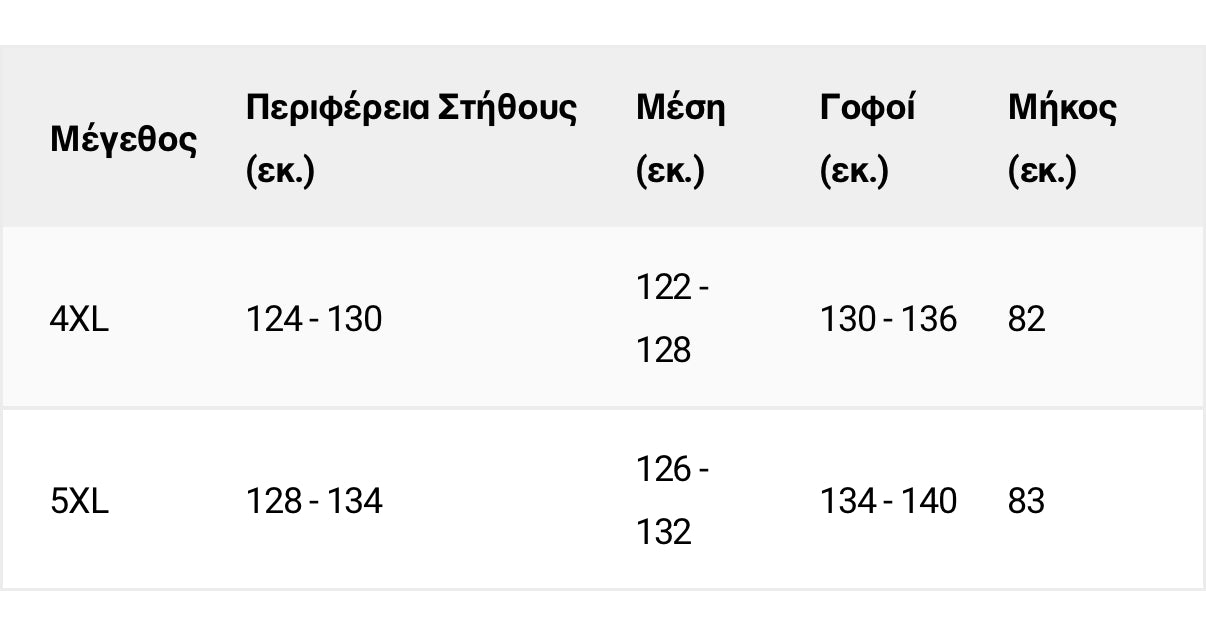The image size is (1206, 627).
Task: Click hips value 134 - 140
Action: (888, 501)
